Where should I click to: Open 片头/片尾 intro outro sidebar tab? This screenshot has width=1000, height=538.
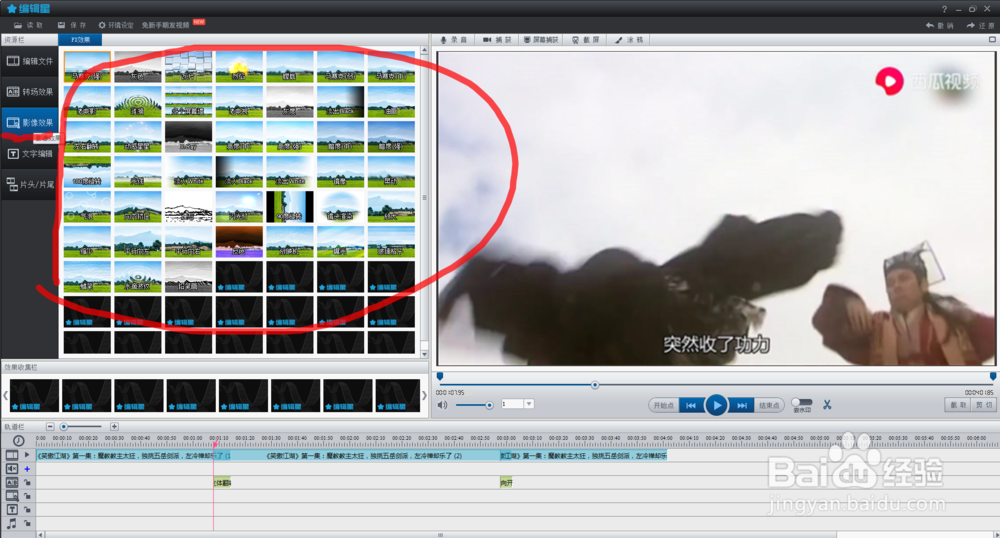pyautogui.click(x=29, y=185)
